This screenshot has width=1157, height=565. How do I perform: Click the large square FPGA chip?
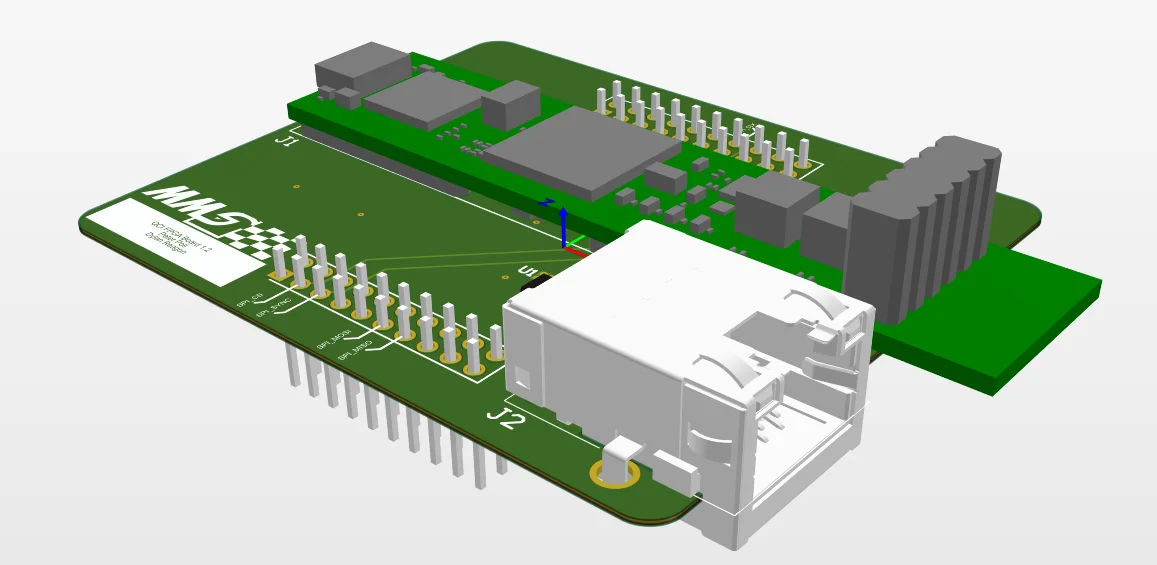coord(583,153)
